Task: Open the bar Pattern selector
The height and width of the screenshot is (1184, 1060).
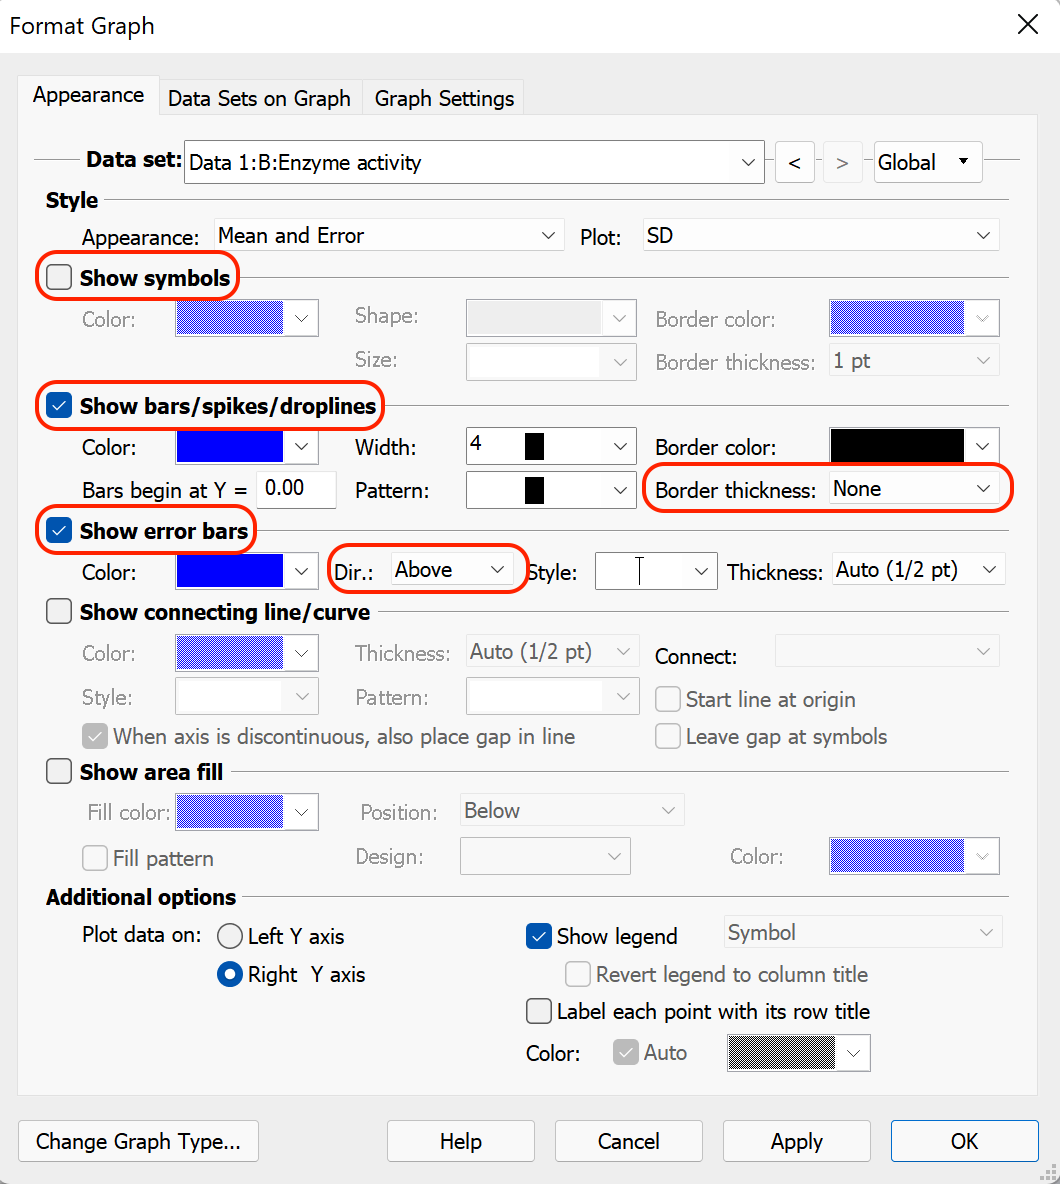Action: (550, 490)
